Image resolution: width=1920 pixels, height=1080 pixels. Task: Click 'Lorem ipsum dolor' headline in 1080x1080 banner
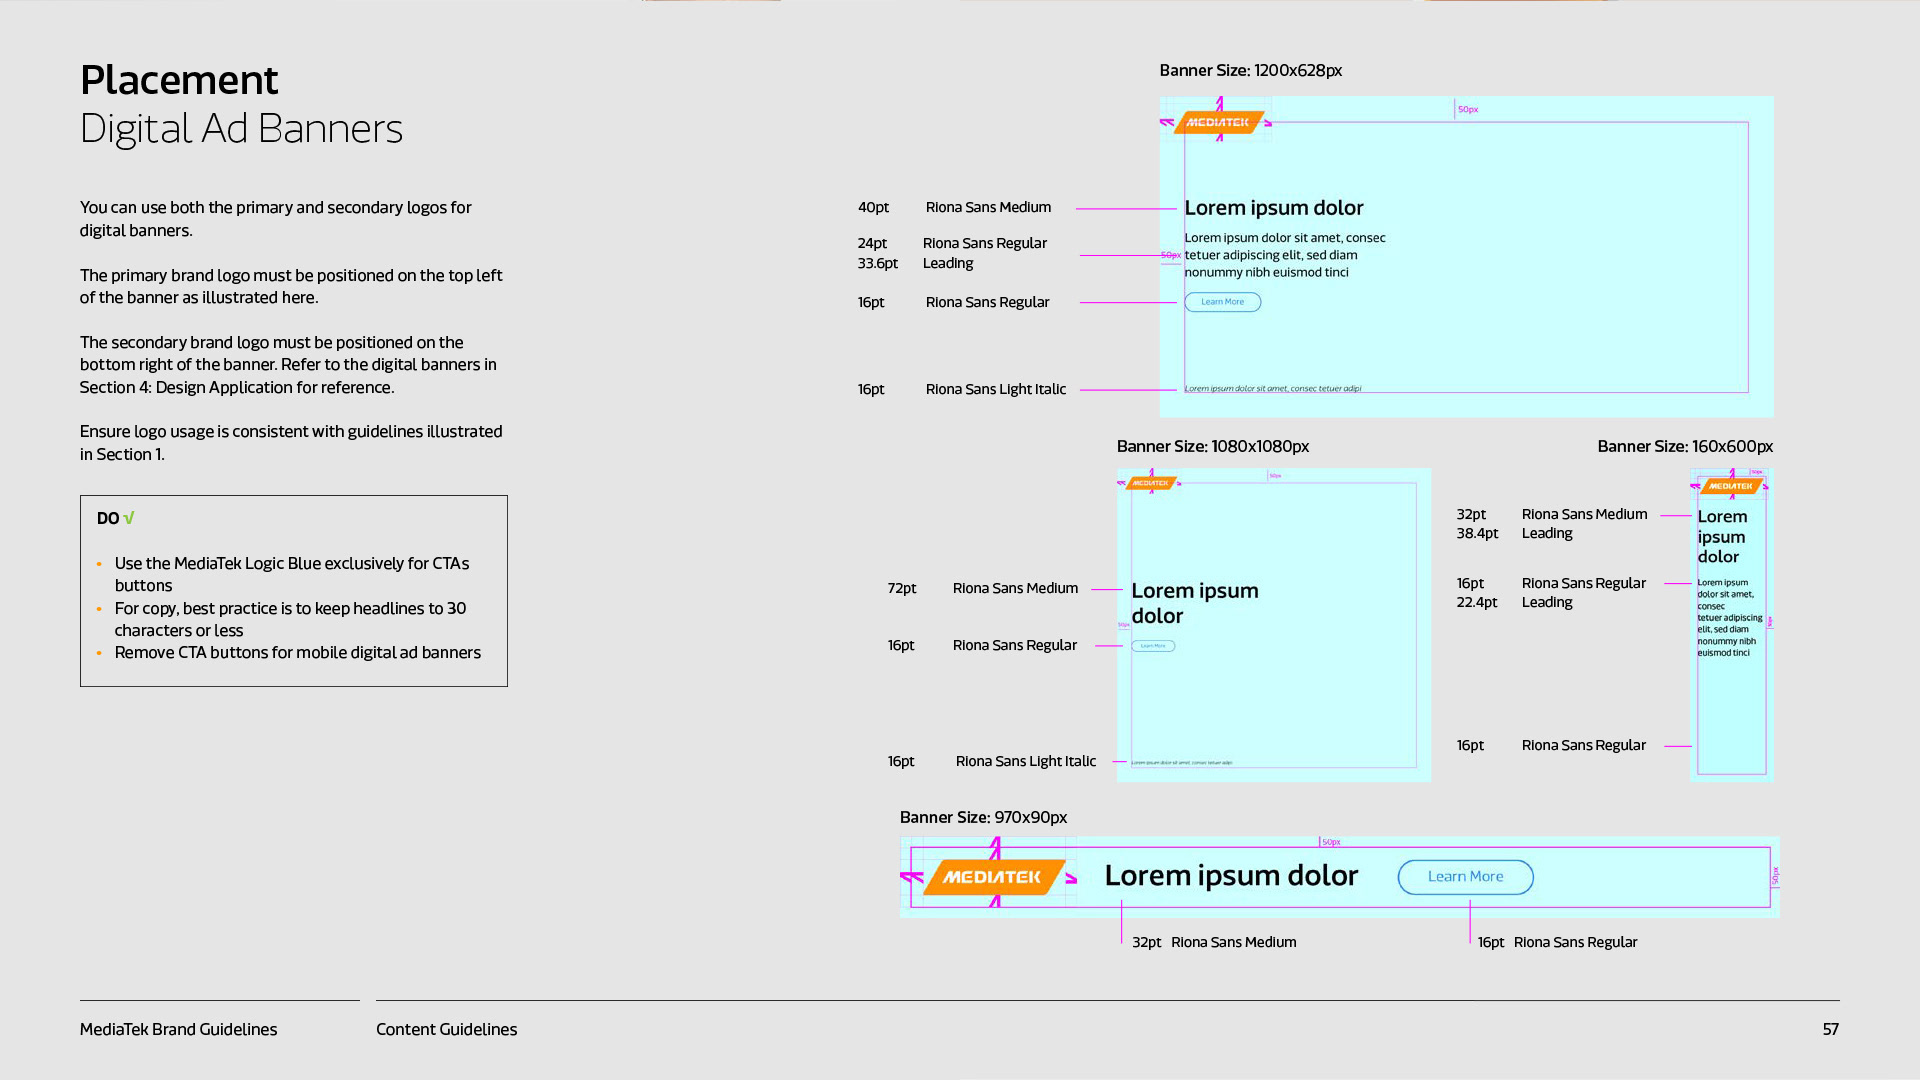[1194, 603]
